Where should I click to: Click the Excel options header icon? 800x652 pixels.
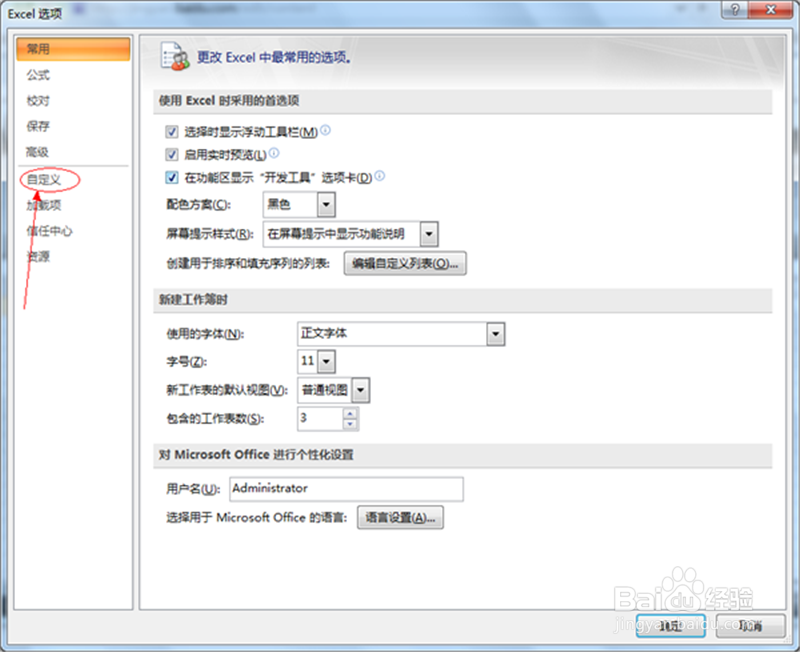tap(174, 56)
